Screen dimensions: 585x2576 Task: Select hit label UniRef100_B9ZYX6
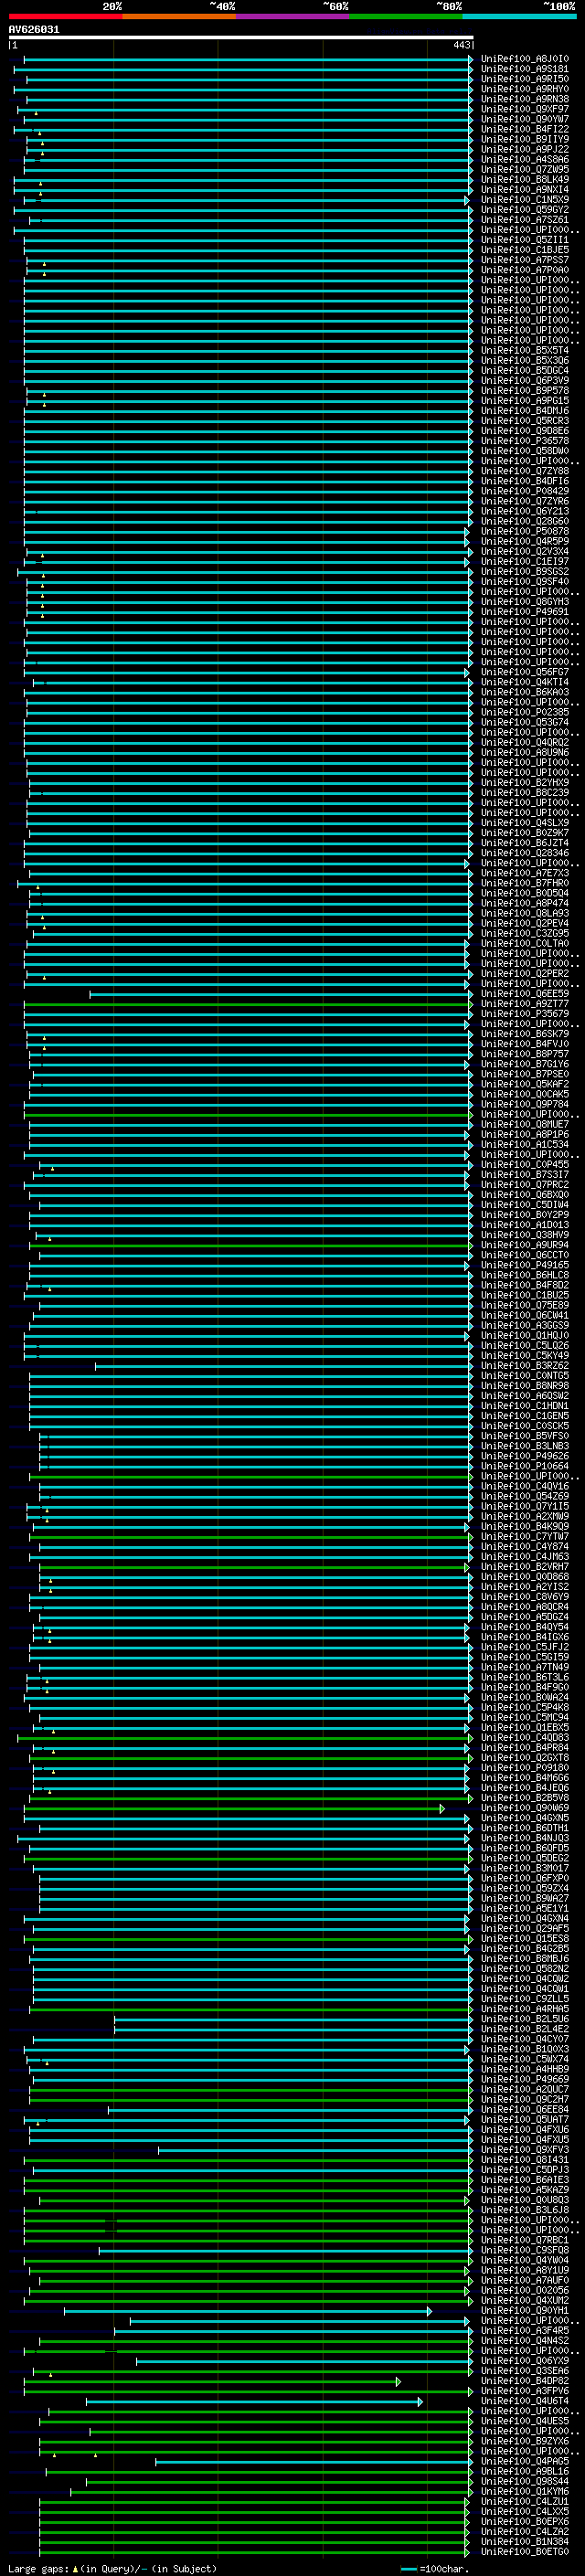[x=525, y=2441]
